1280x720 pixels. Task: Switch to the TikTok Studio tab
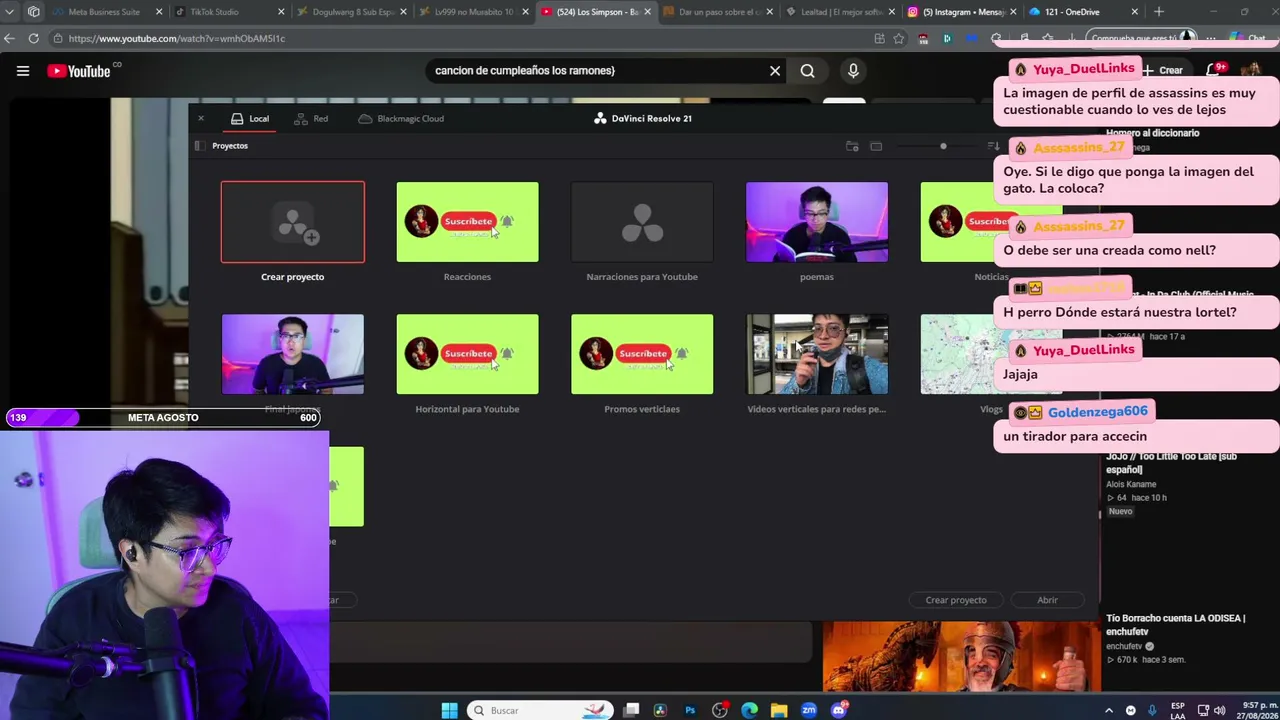(228, 12)
